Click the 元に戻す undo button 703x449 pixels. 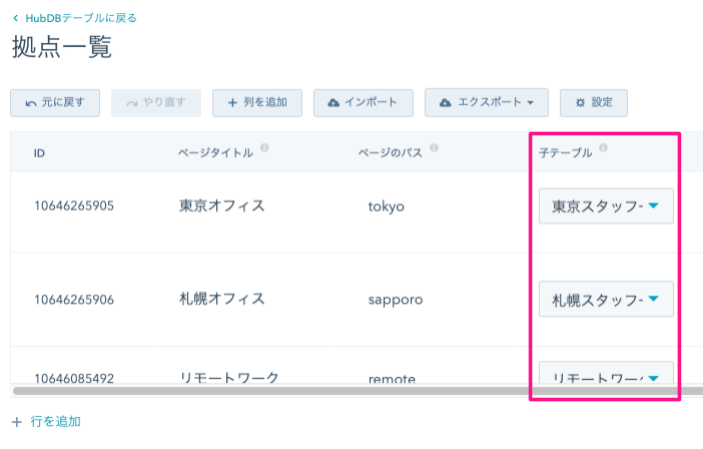55,102
